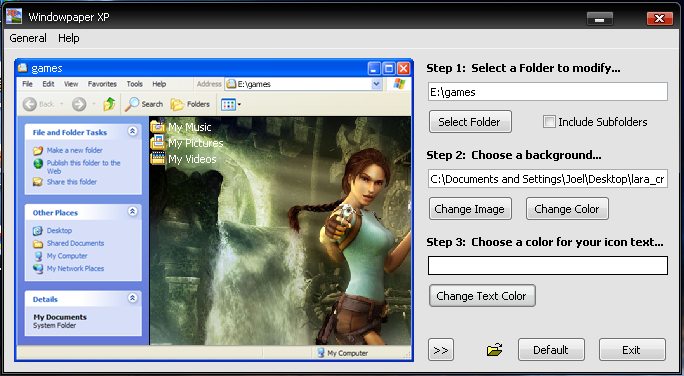Image resolution: width=684 pixels, height=376 pixels.
Task: Click the Up folder icon in preview toolbar
Action: coord(109,104)
